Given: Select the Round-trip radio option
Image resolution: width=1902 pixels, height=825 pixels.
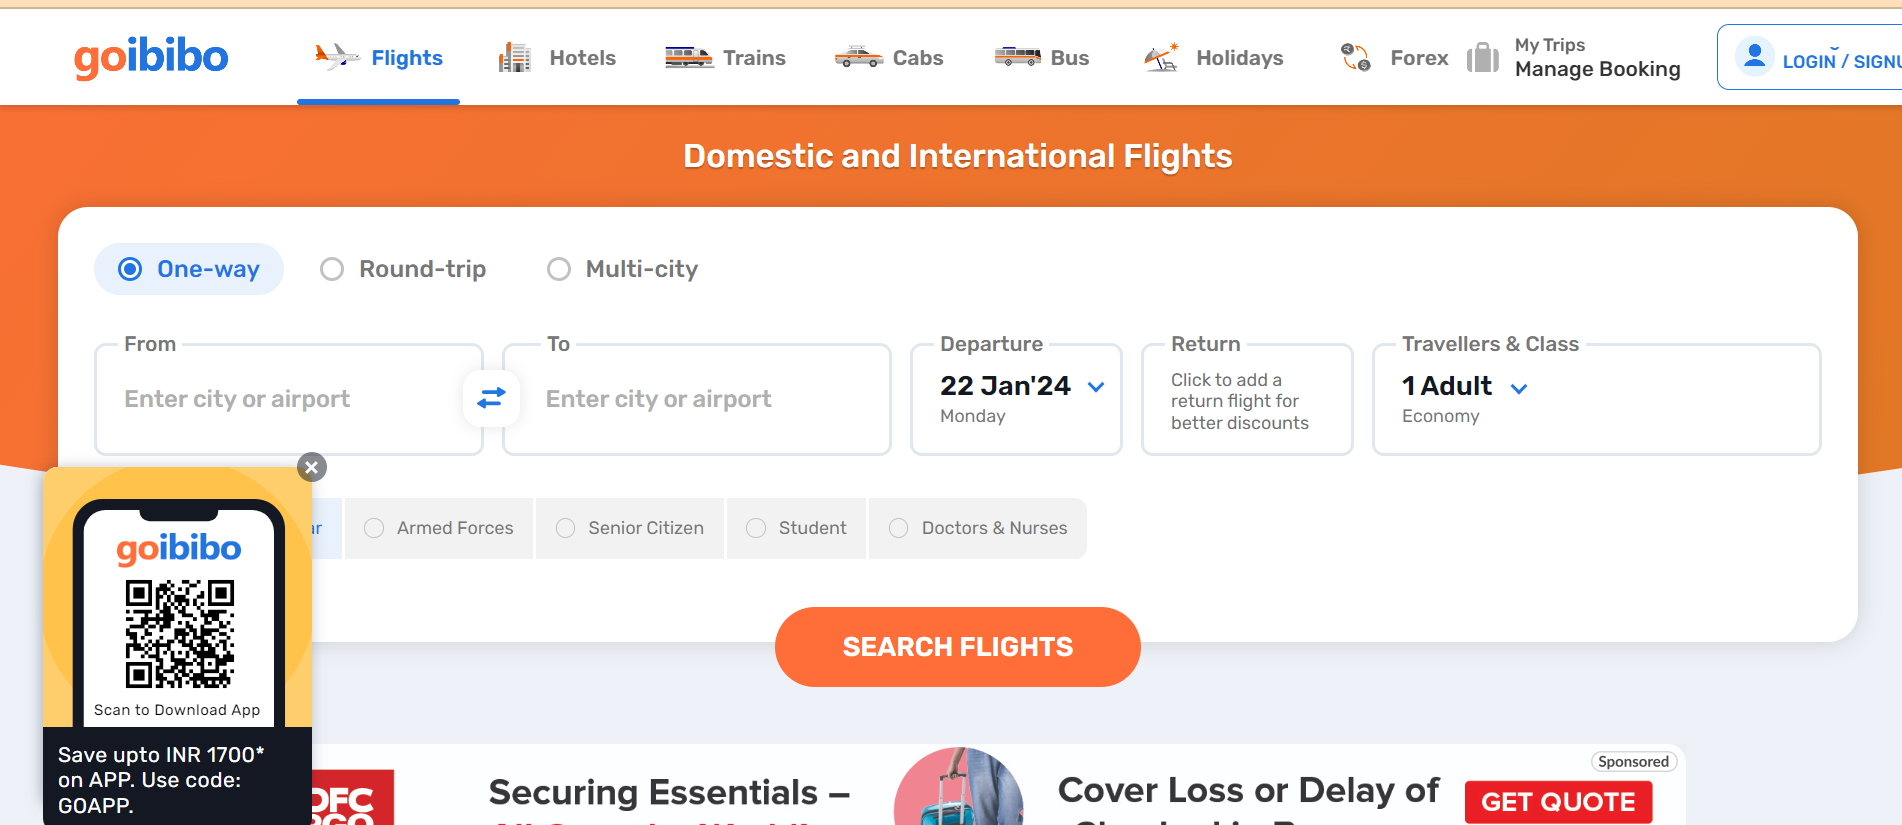Looking at the screenshot, I should pyautogui.click(x=403, y=269).
